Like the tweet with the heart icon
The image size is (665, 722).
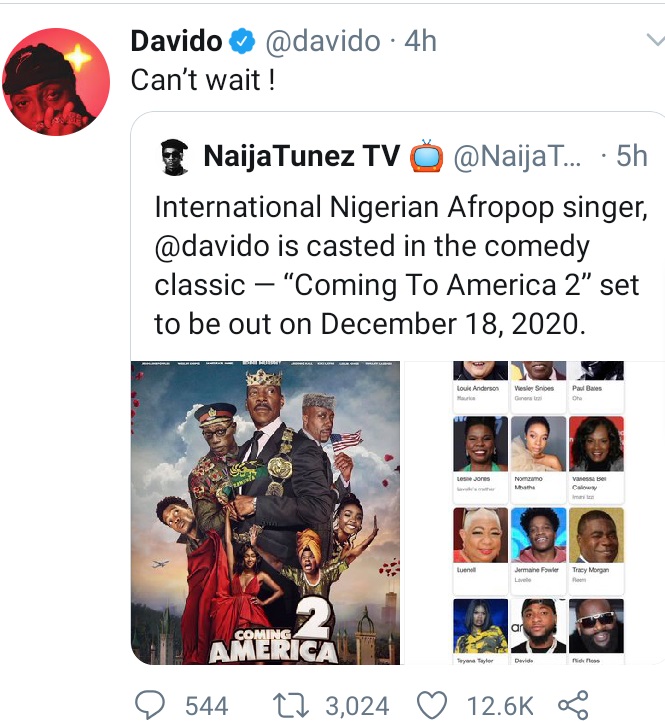point(430,705)
